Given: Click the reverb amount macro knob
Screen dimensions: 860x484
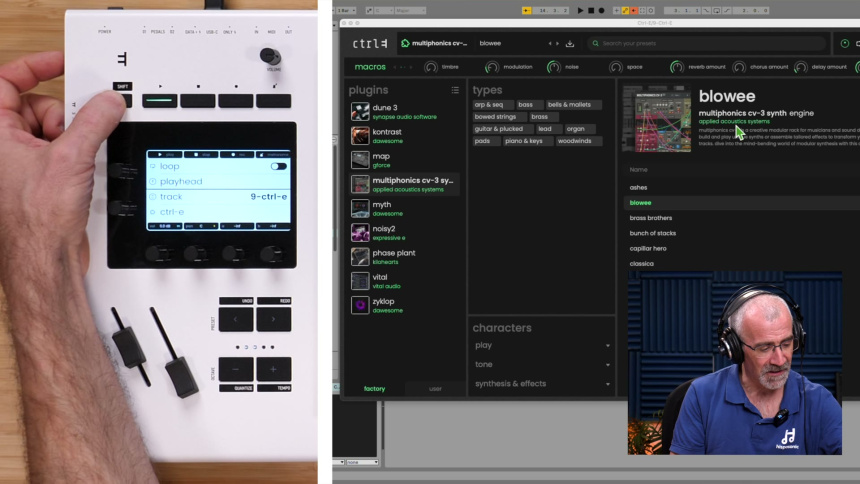Looking at the screenshot, I should 677,67.
